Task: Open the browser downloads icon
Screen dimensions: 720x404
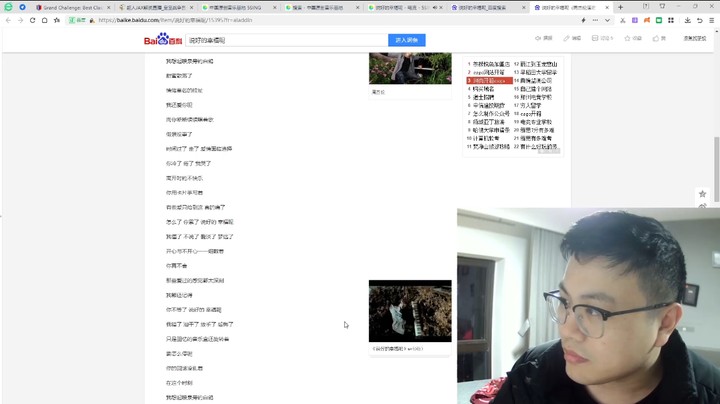Action: coord(687,20)
